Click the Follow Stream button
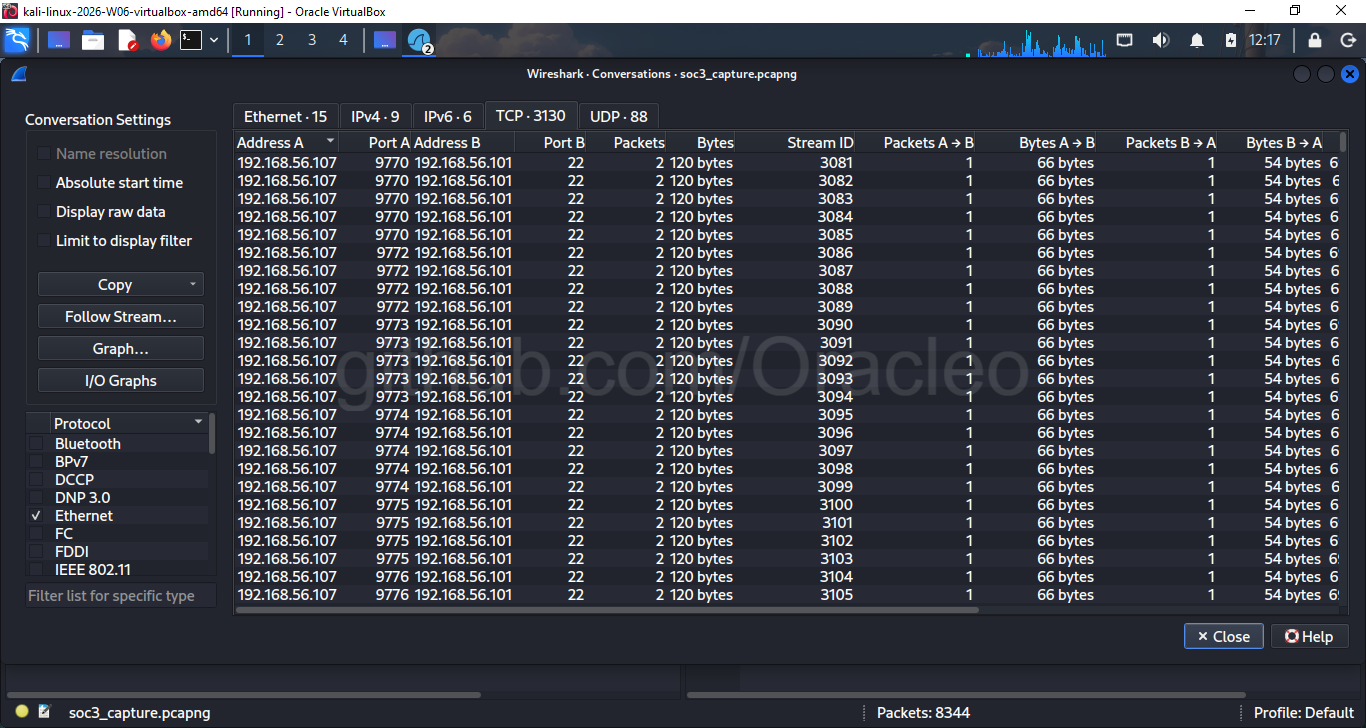Image resolution: width=1366 pixels, height=728 pixels. click(x=120, y=316)
